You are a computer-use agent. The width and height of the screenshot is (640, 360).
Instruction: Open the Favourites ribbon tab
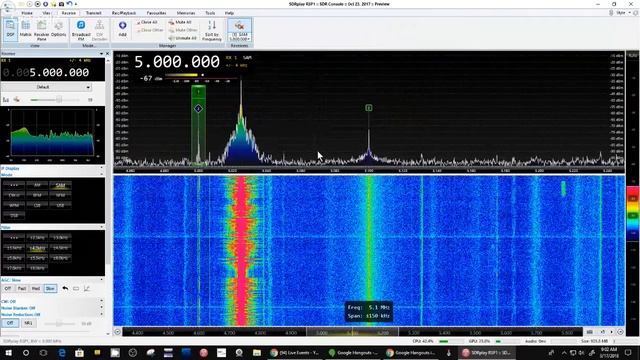click(x=156, y=13)
